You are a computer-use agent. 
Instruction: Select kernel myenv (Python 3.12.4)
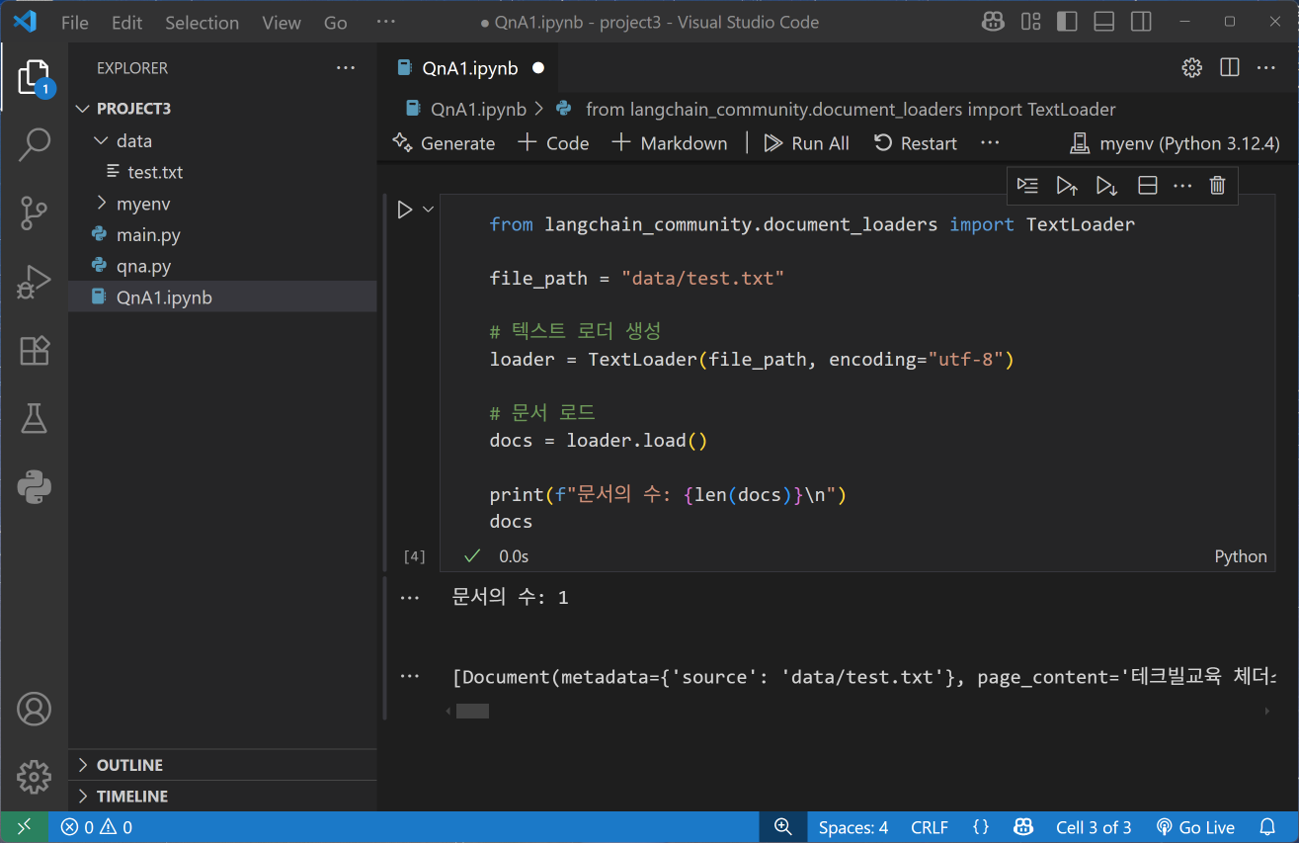coord(1174,143)
